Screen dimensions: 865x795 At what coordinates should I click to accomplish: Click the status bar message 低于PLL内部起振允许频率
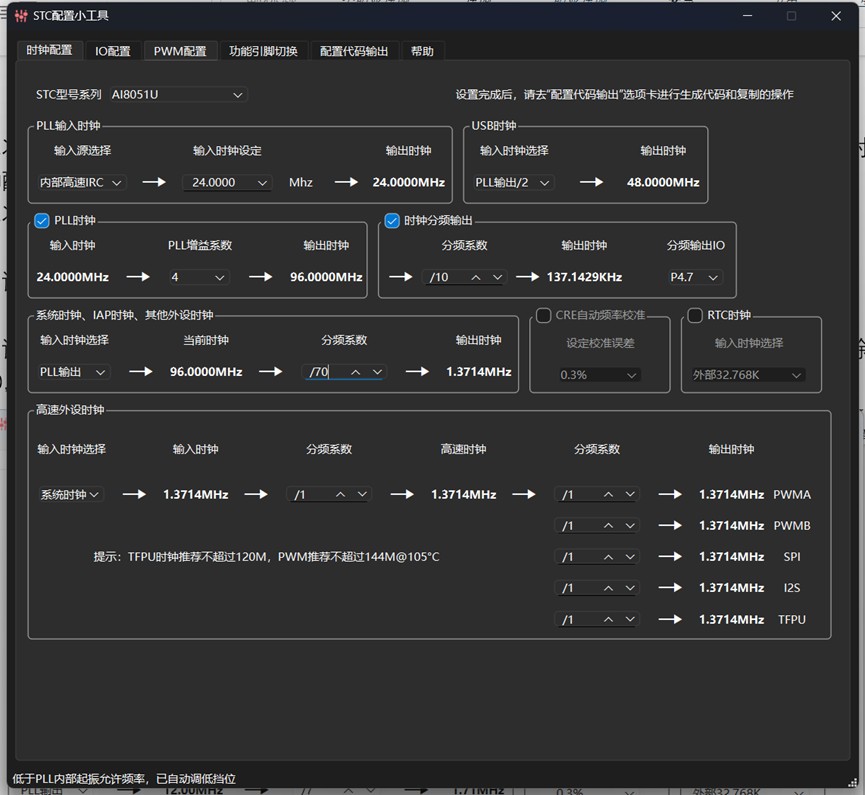pyautogui.click(x=124, y=778)
